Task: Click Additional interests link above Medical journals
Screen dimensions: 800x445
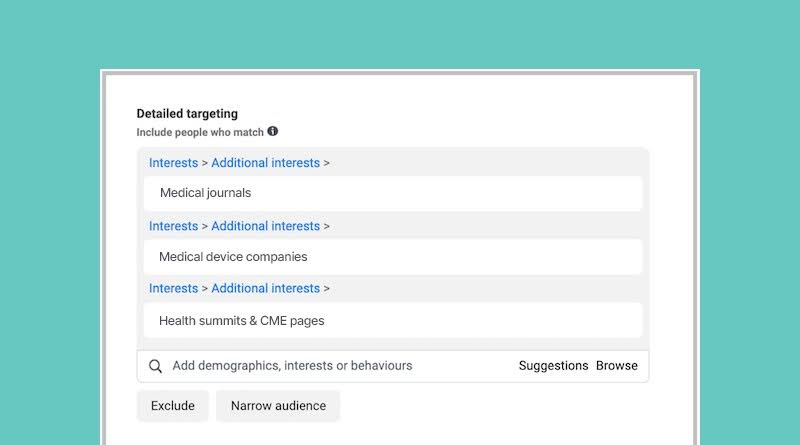Action: 265,163
